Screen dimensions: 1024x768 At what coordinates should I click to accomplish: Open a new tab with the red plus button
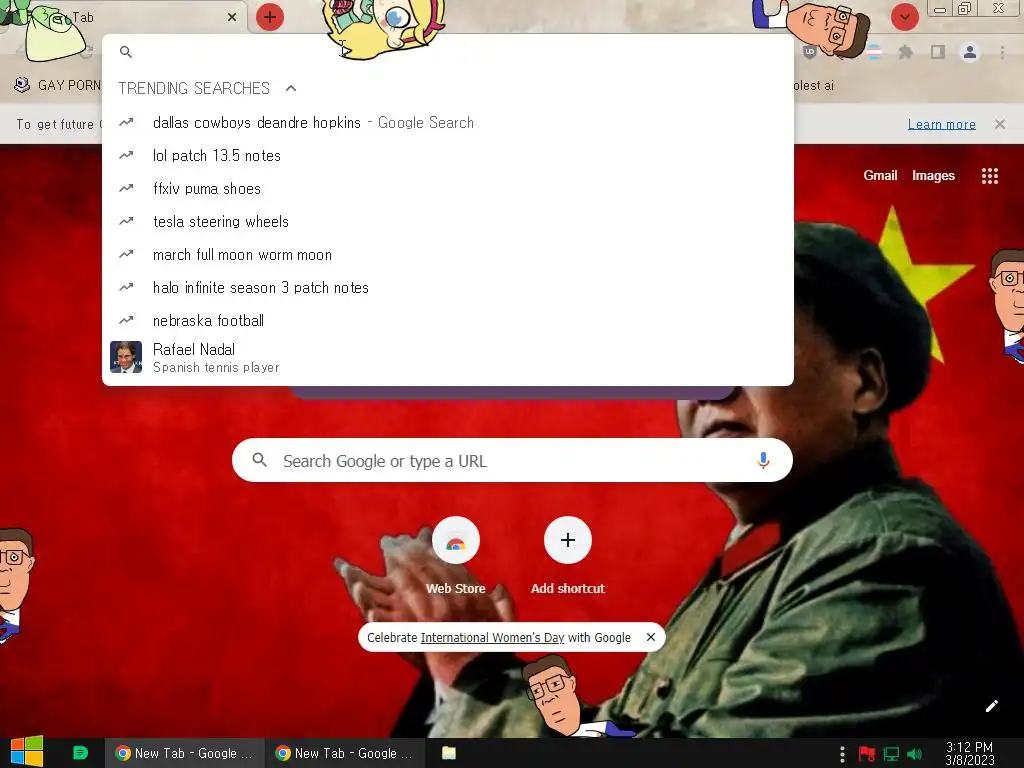point(270,17)
